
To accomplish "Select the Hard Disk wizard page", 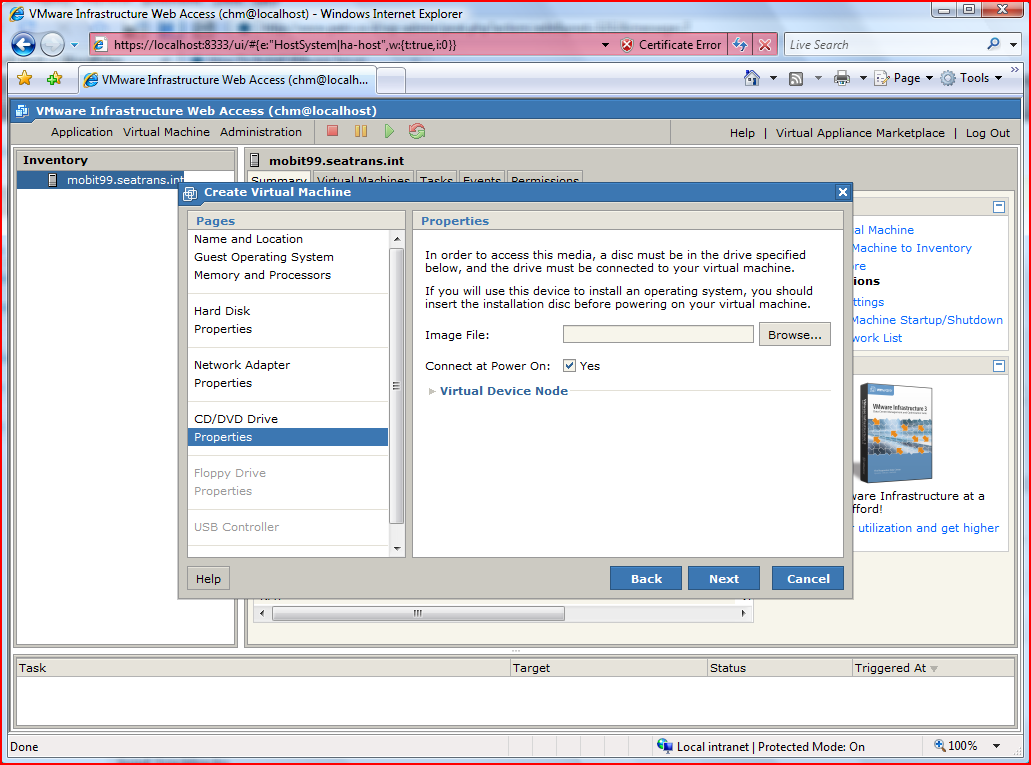I will click(222, 310).
